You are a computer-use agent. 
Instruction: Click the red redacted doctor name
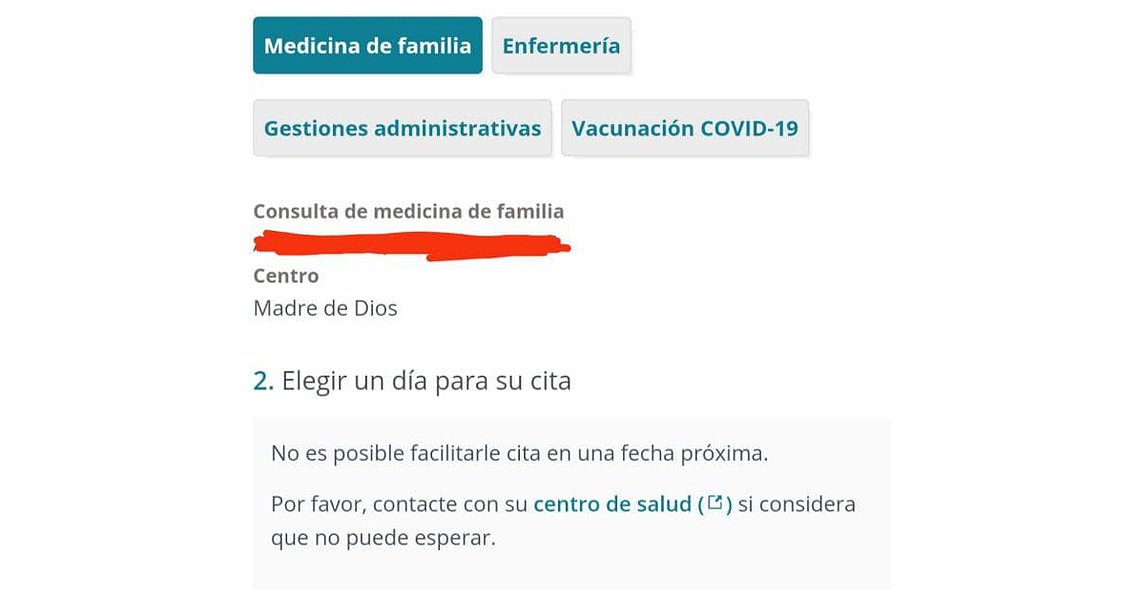pos(412,245)
